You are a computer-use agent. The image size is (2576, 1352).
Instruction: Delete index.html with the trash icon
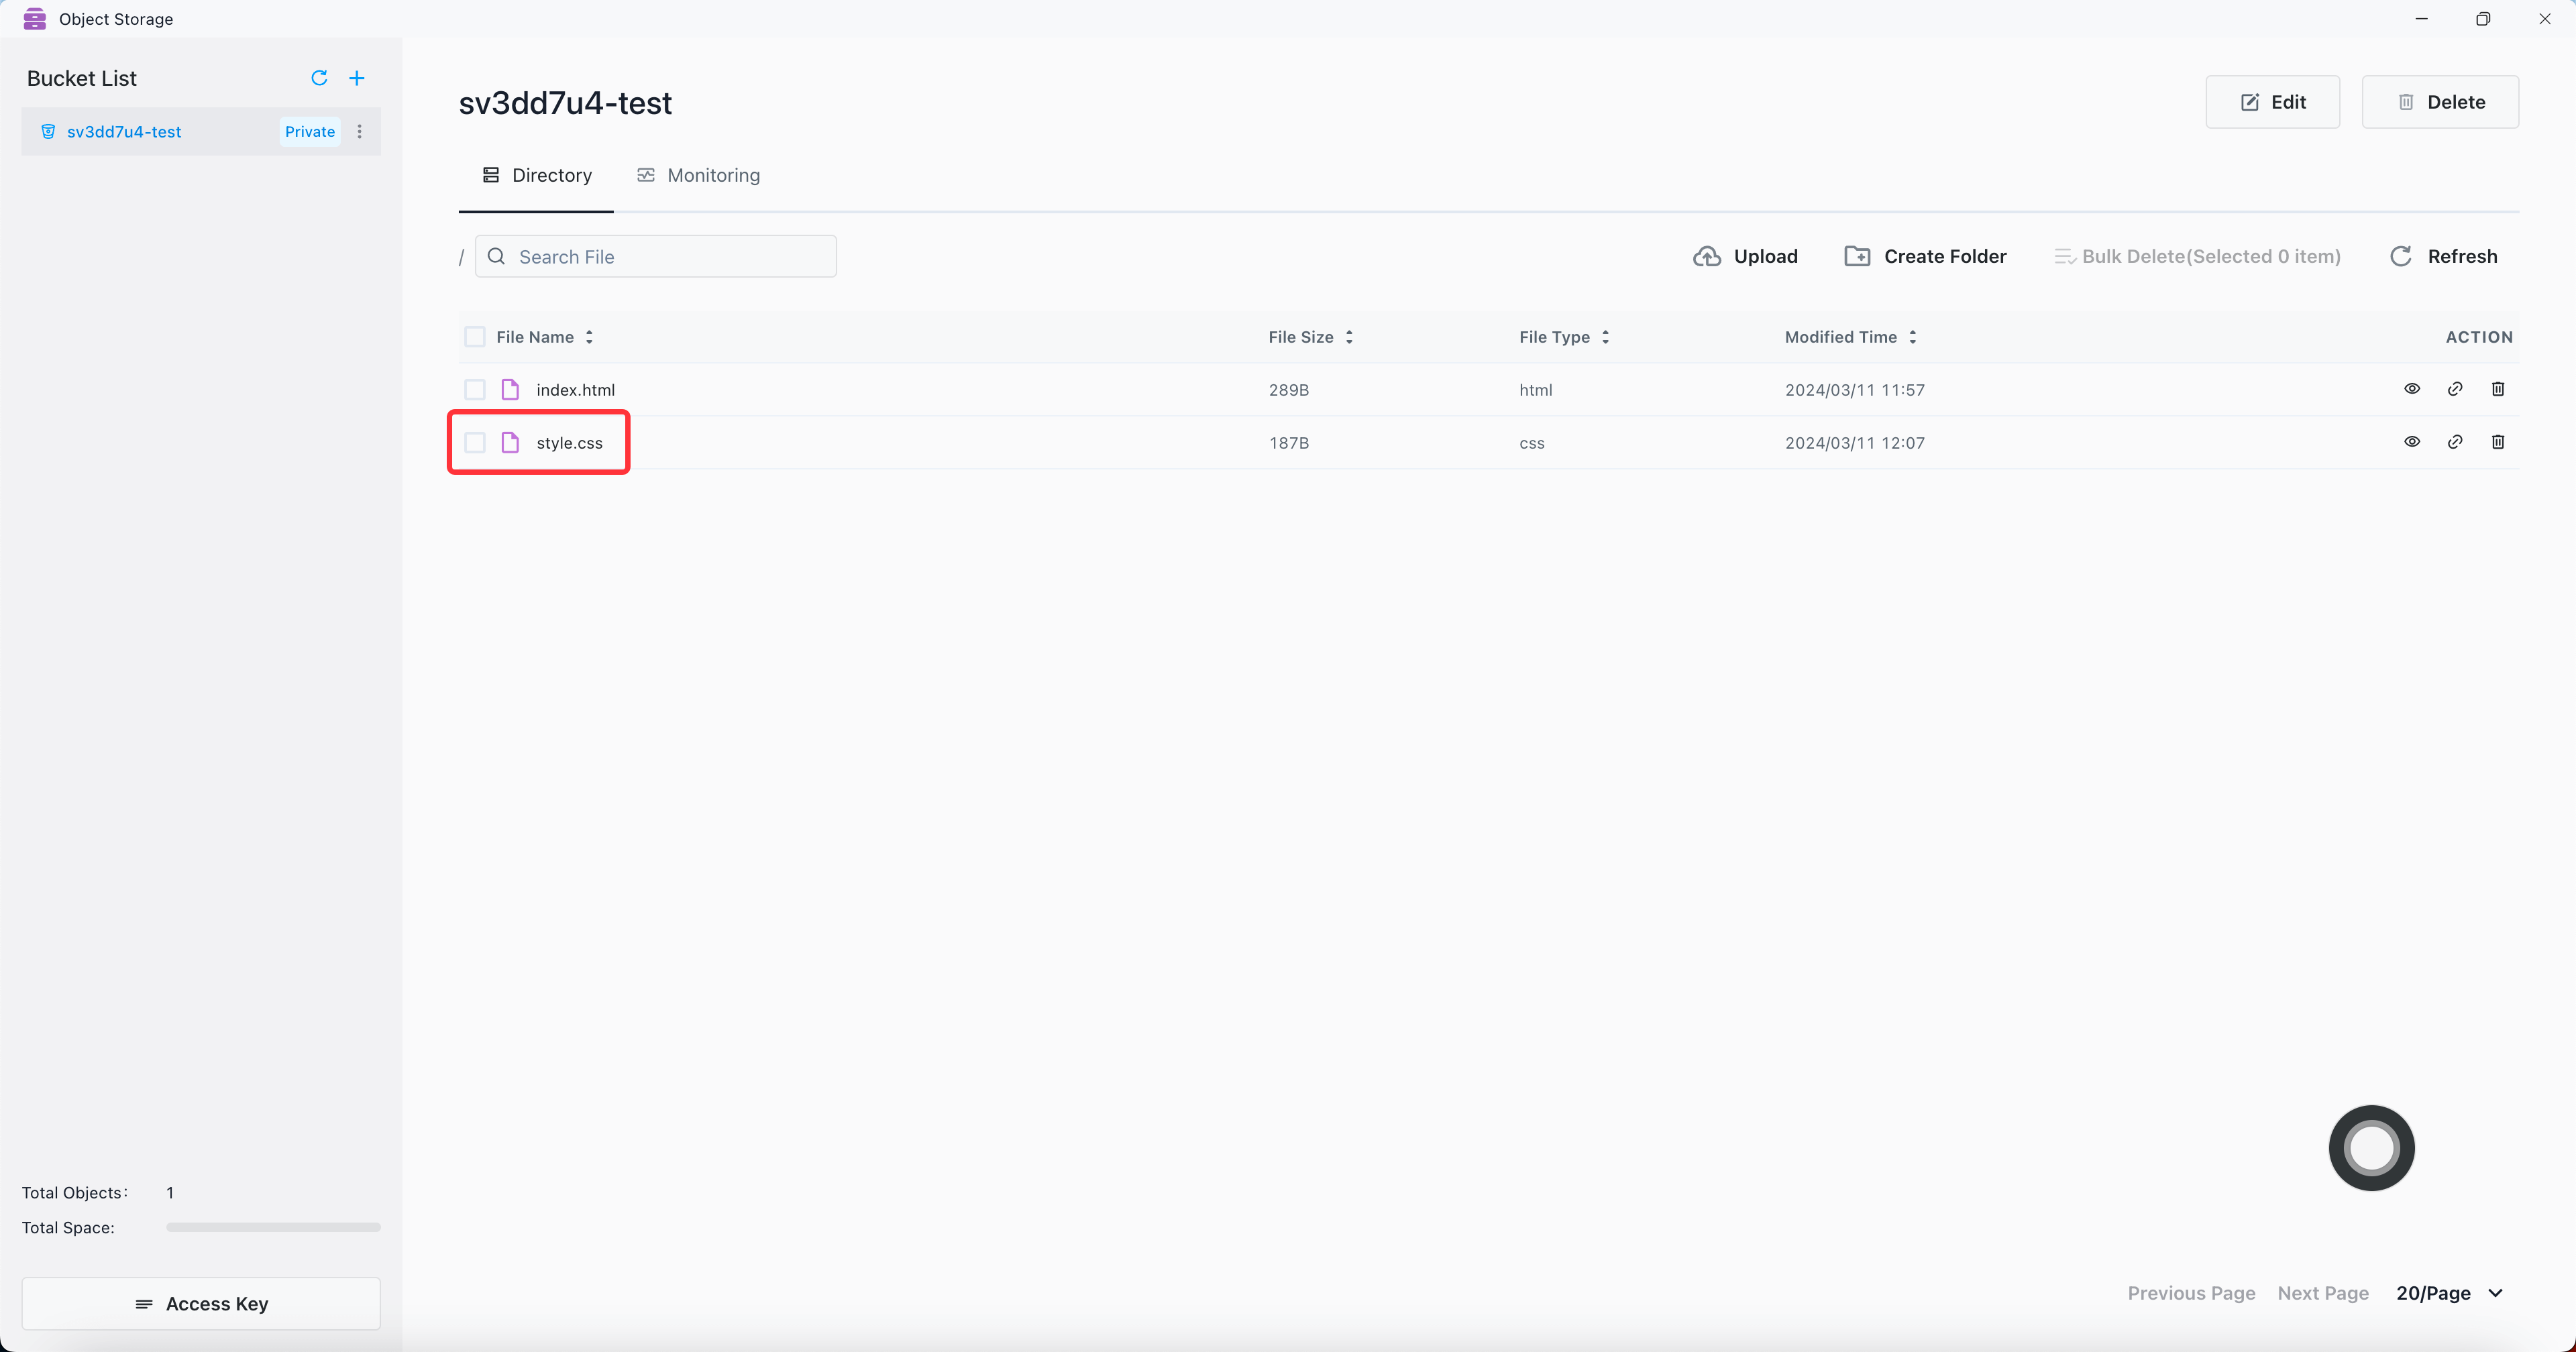[x=2498, y=389]
